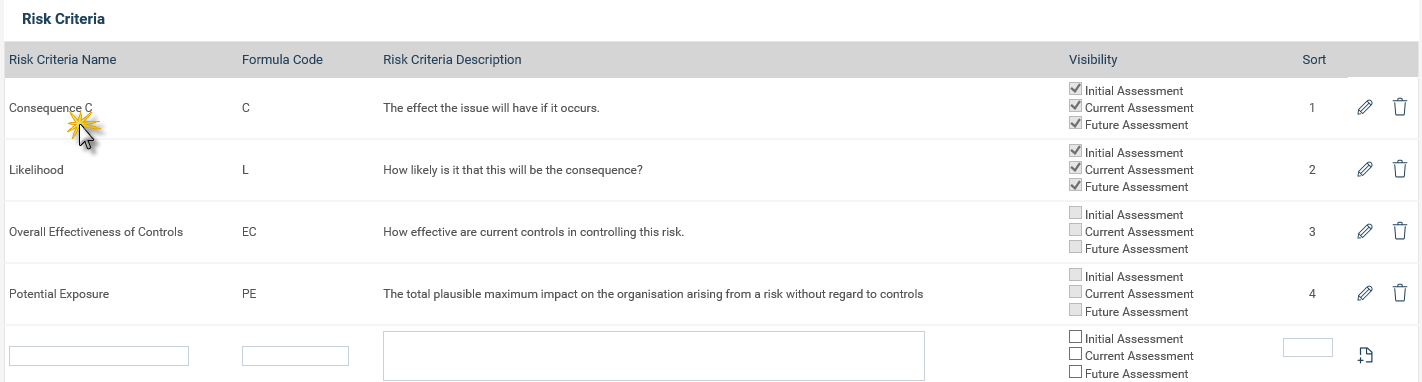Toggle Future Assessment checkbox for Likelihood

tap(1076, 185)
